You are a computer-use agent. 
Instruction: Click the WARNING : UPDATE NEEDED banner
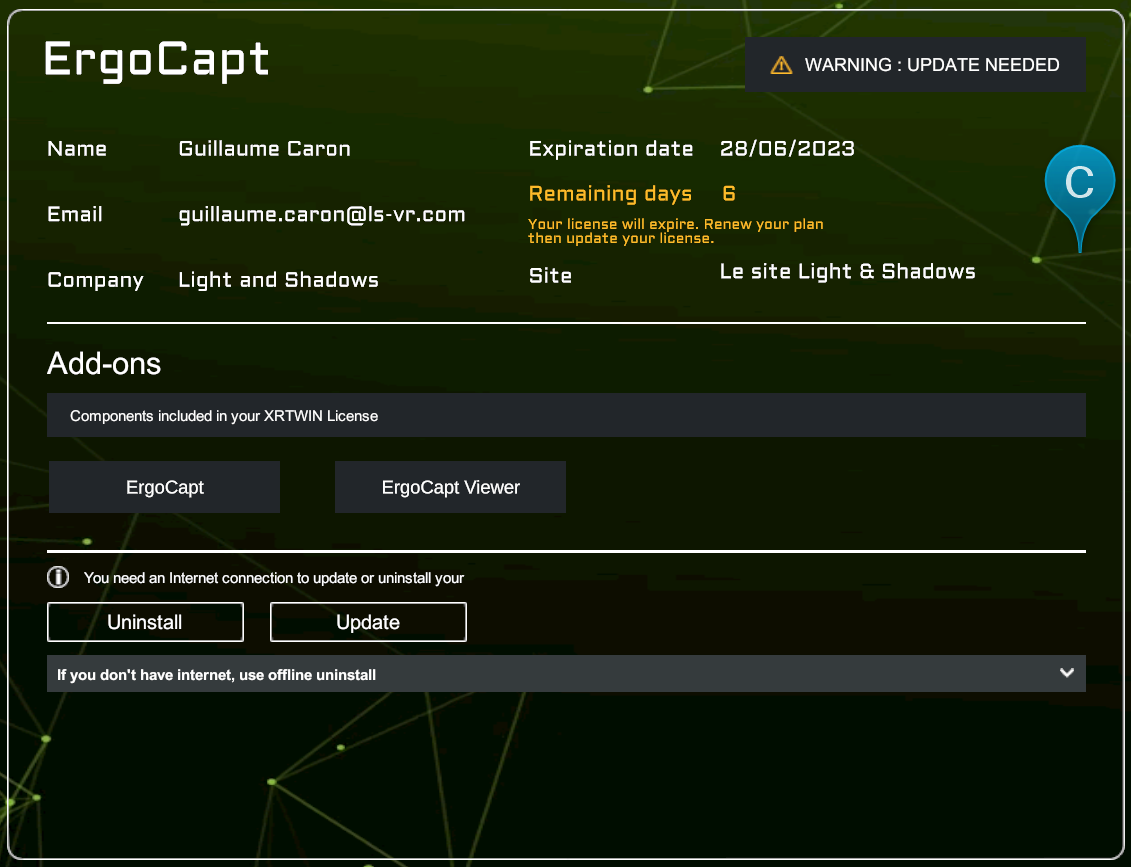click(x=915, y=65)
